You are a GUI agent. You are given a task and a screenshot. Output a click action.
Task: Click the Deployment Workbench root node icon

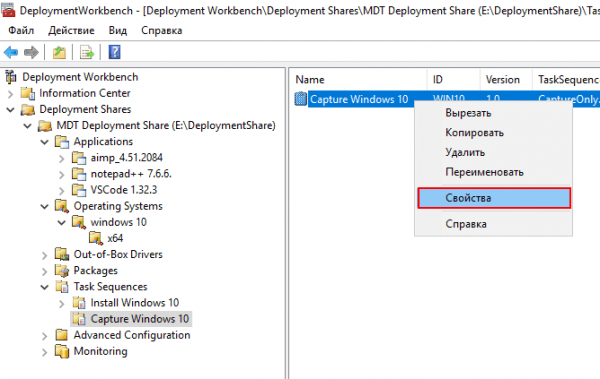[x=11, y=77]
